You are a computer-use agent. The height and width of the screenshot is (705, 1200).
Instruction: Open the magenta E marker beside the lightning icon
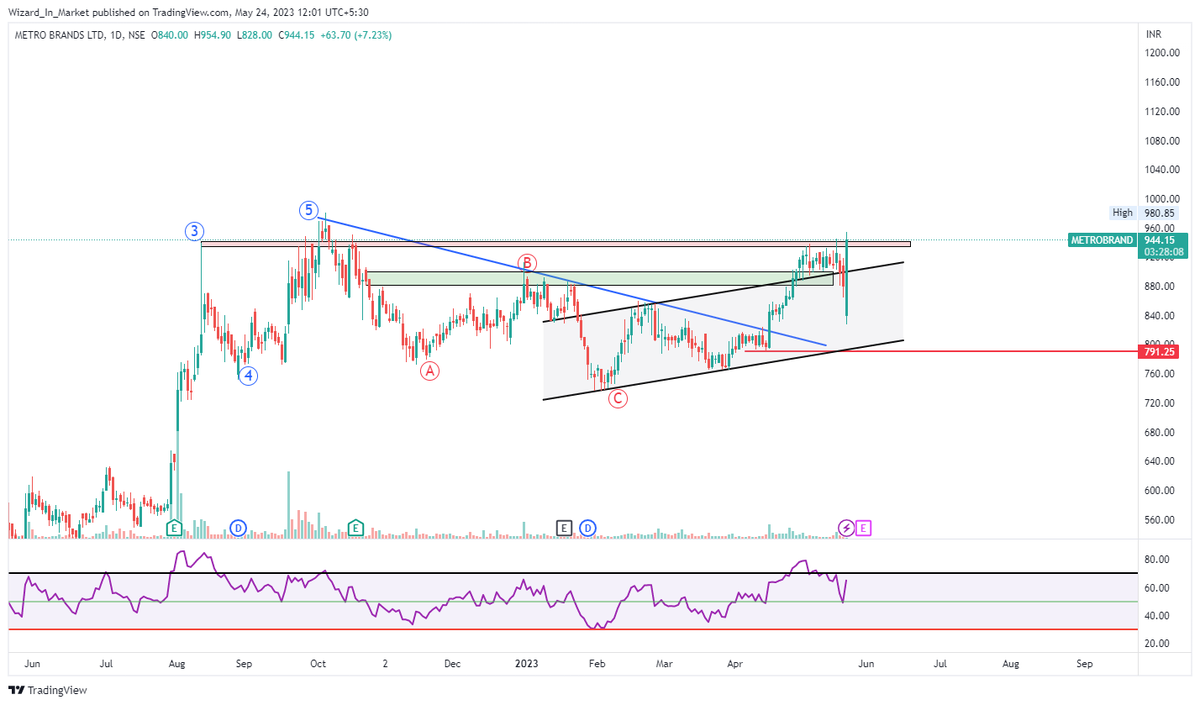(864, 527)
